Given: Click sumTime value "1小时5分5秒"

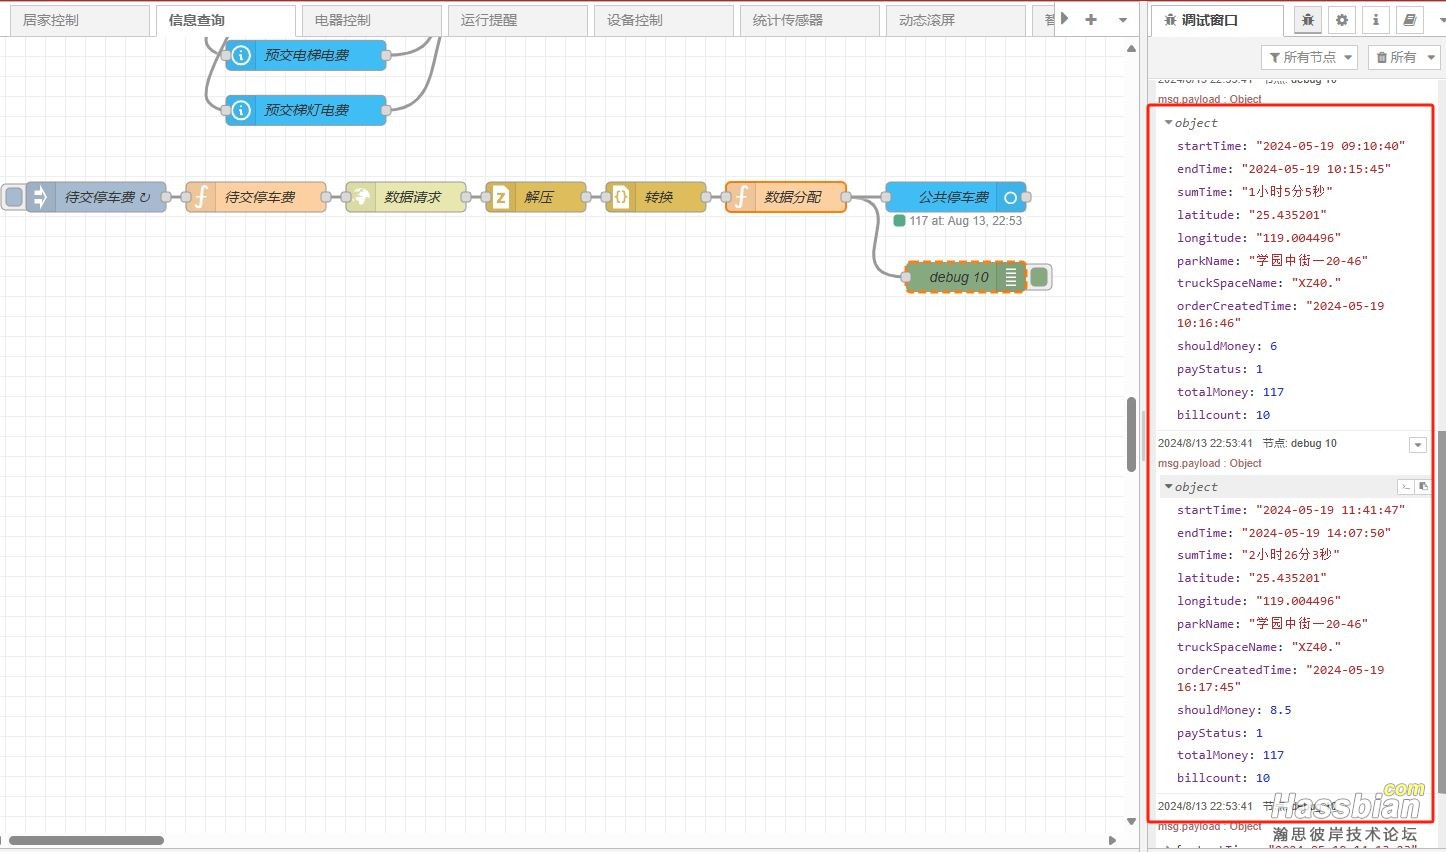Looking at the screenshot, I should pos(1287,192).
